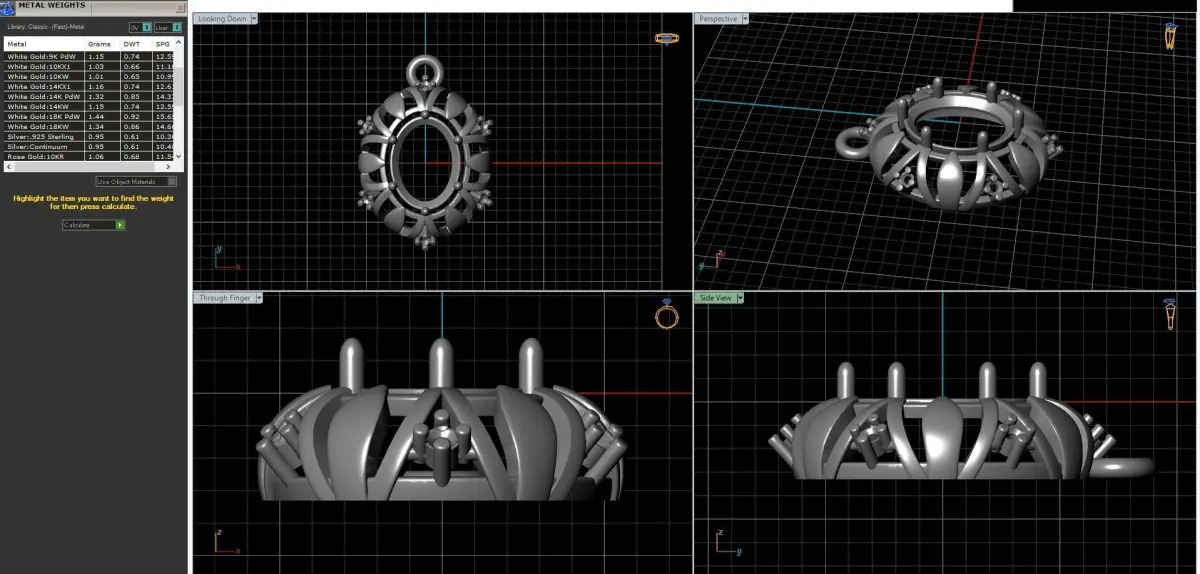Select the Through Finger viewport title
This screenshot has width=1200, height=574.
pos(225,298)
